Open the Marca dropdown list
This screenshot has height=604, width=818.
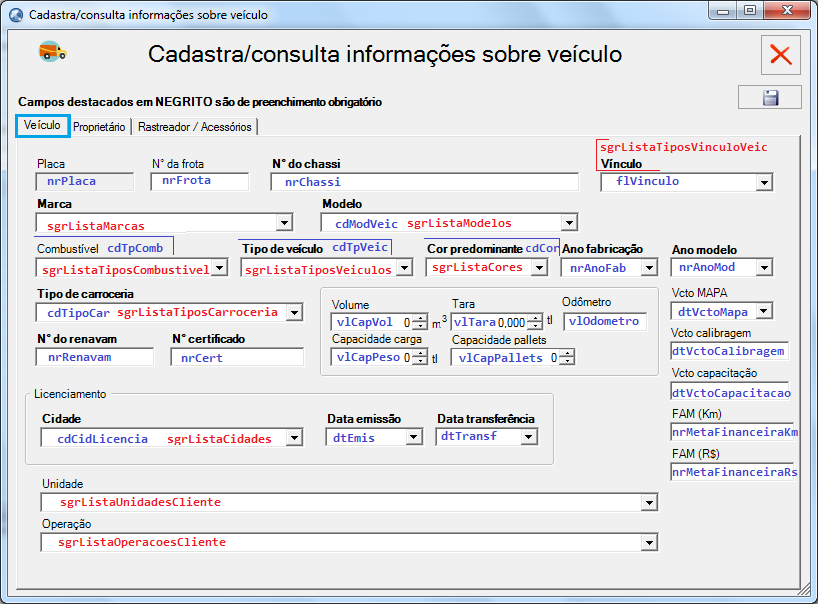[284, 223]
